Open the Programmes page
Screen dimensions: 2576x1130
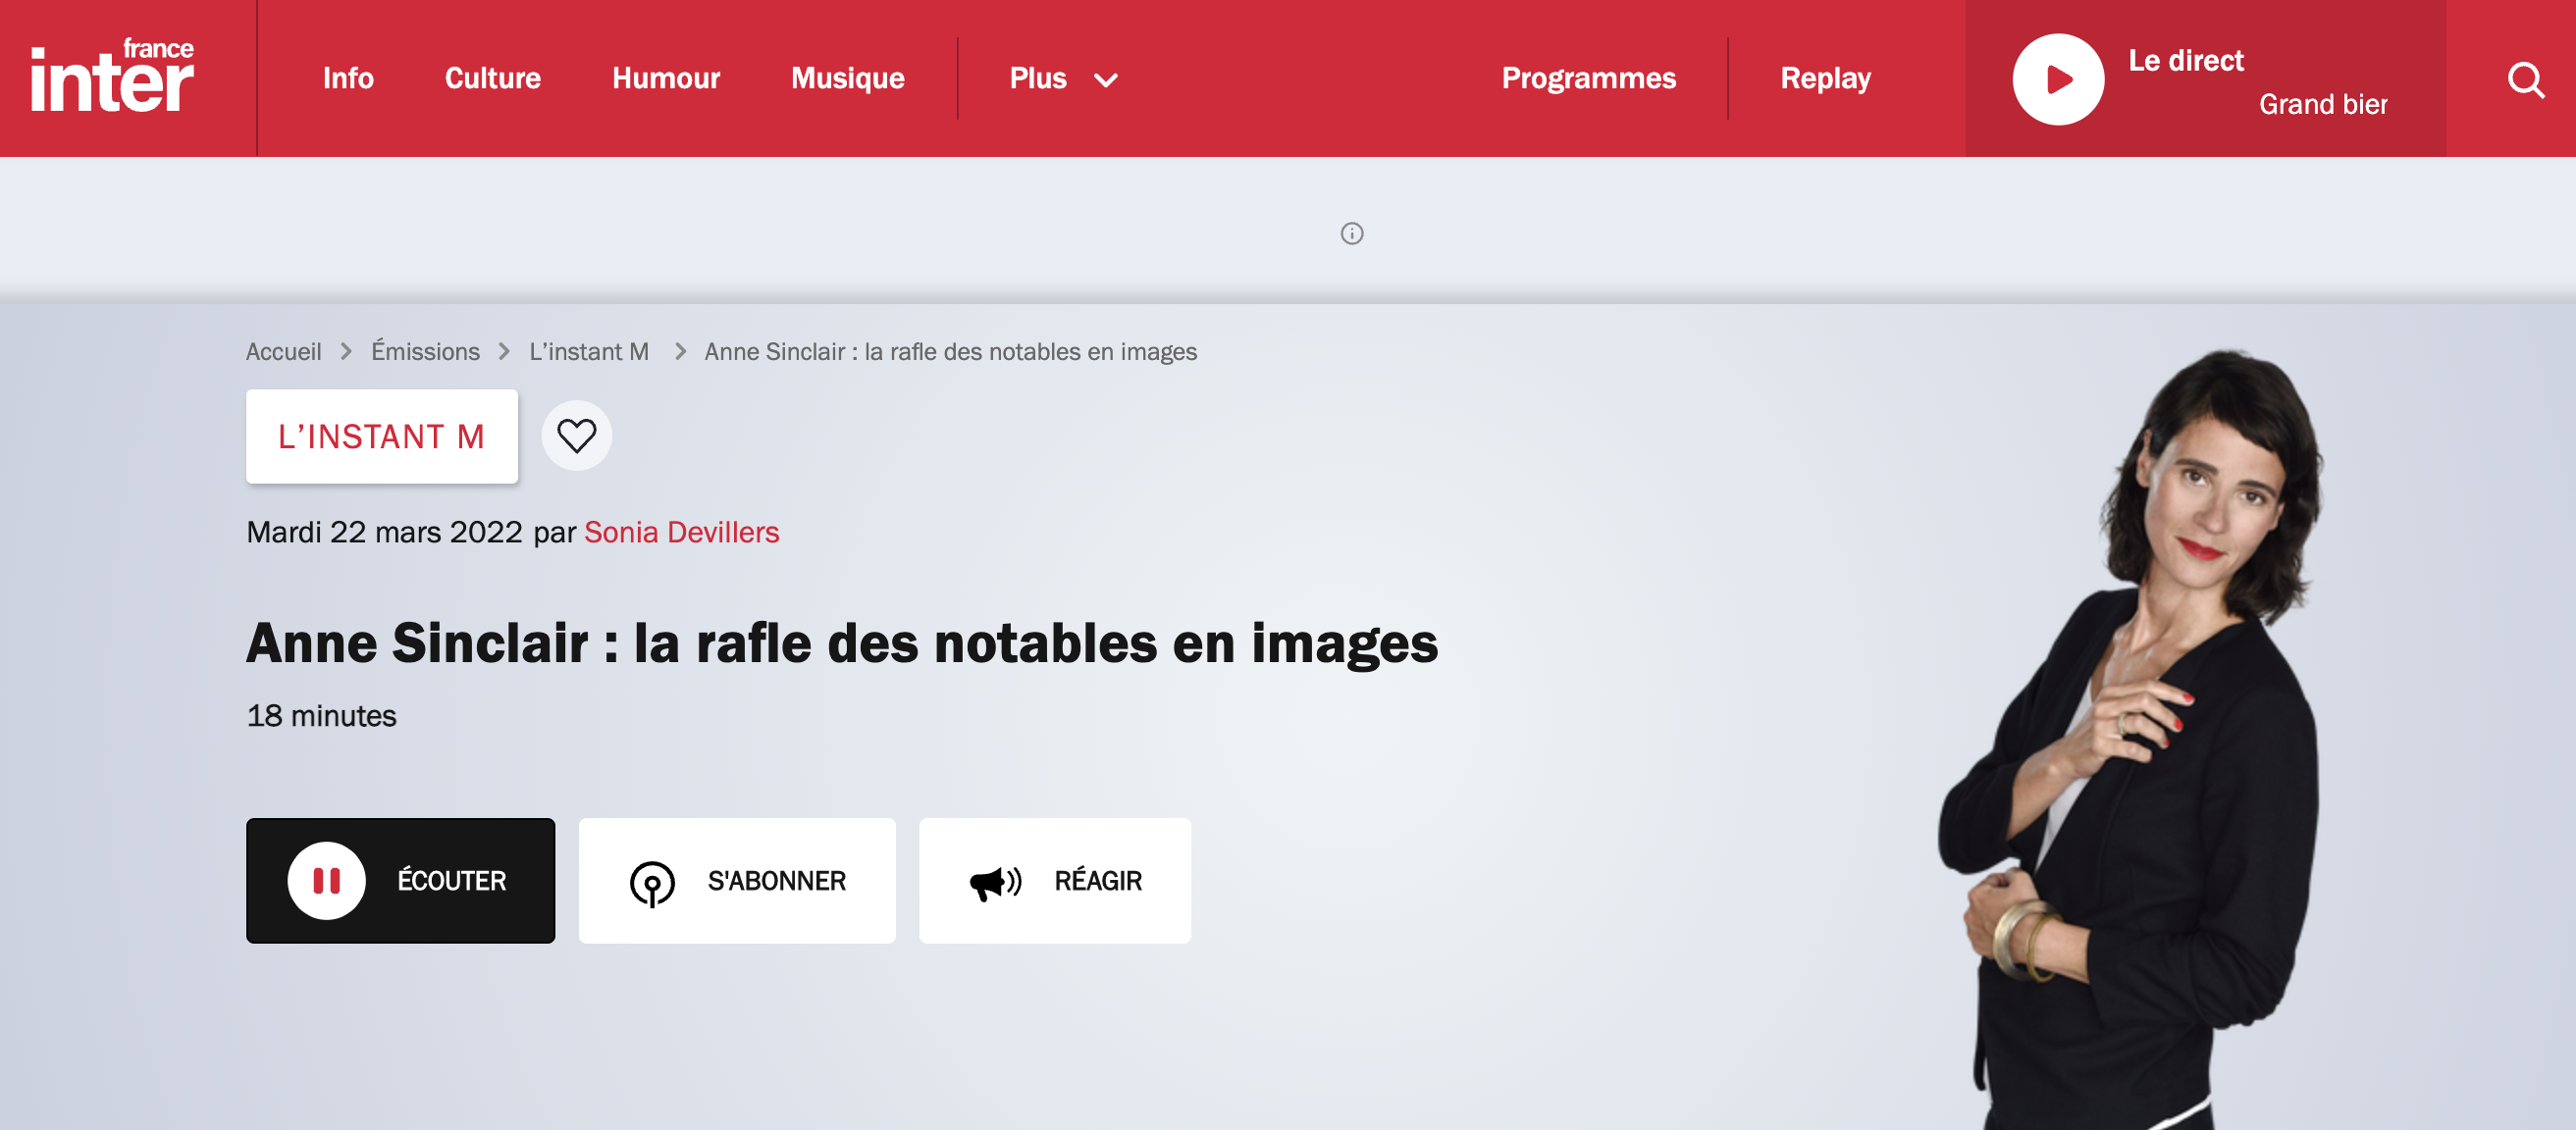tap(1589, 78)
